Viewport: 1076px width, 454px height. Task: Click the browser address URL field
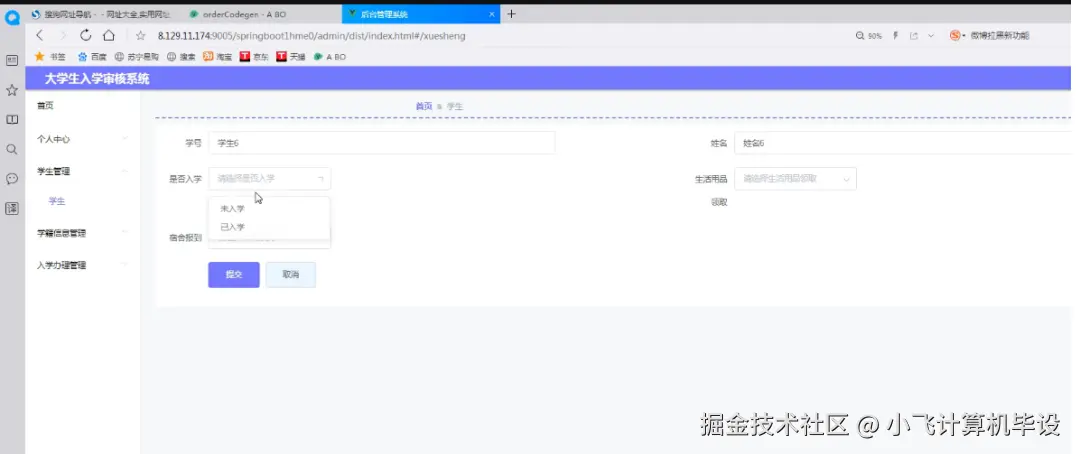(x=312, y=36)
